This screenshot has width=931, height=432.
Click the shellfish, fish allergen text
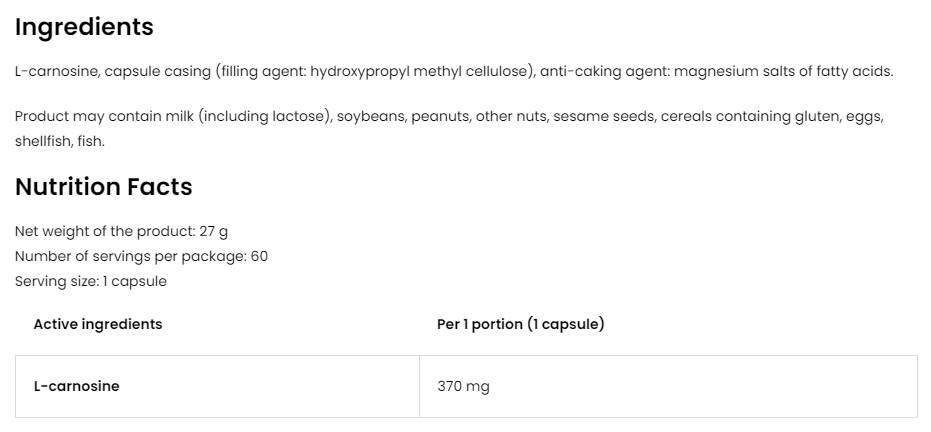click(59, 141)
